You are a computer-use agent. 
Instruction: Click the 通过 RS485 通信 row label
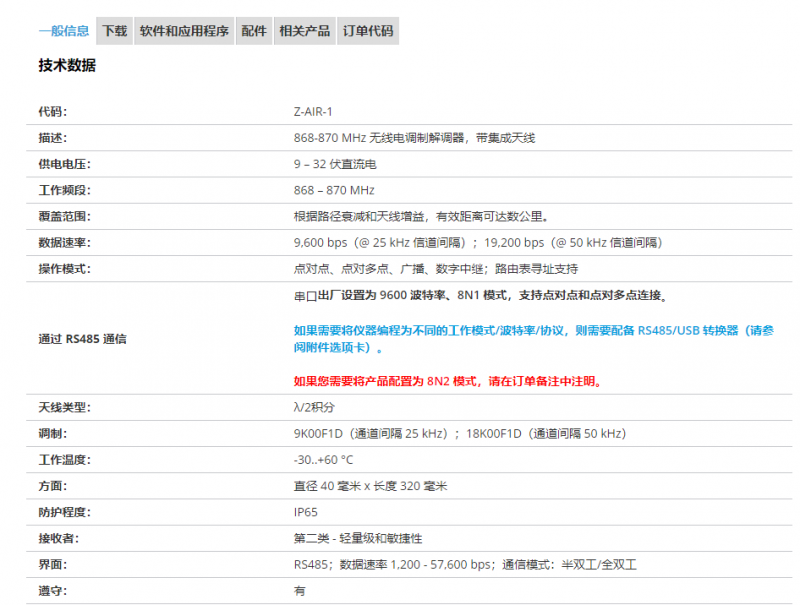tap(82, 338)
